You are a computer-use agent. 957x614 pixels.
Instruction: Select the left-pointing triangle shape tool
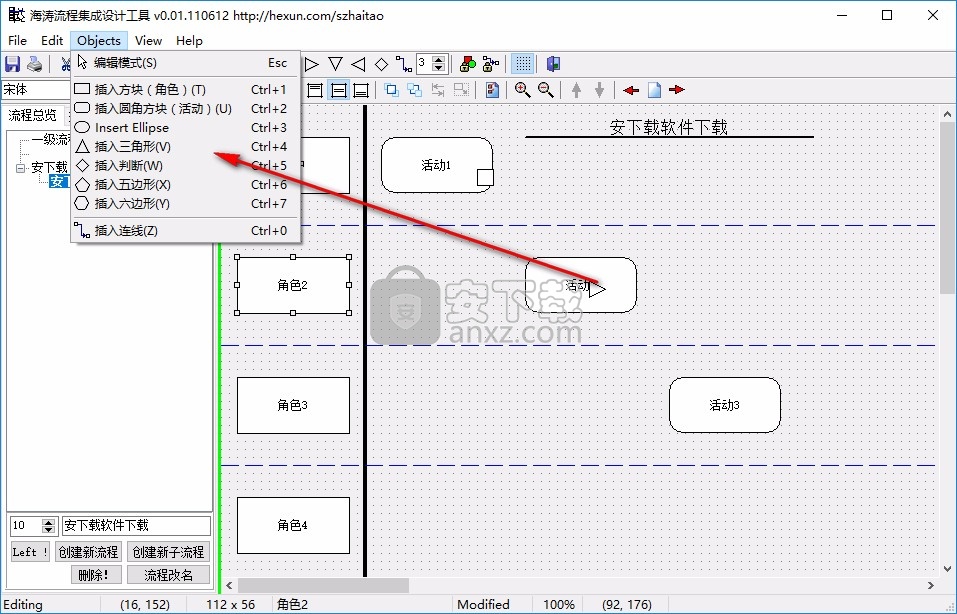pos(358,64)
